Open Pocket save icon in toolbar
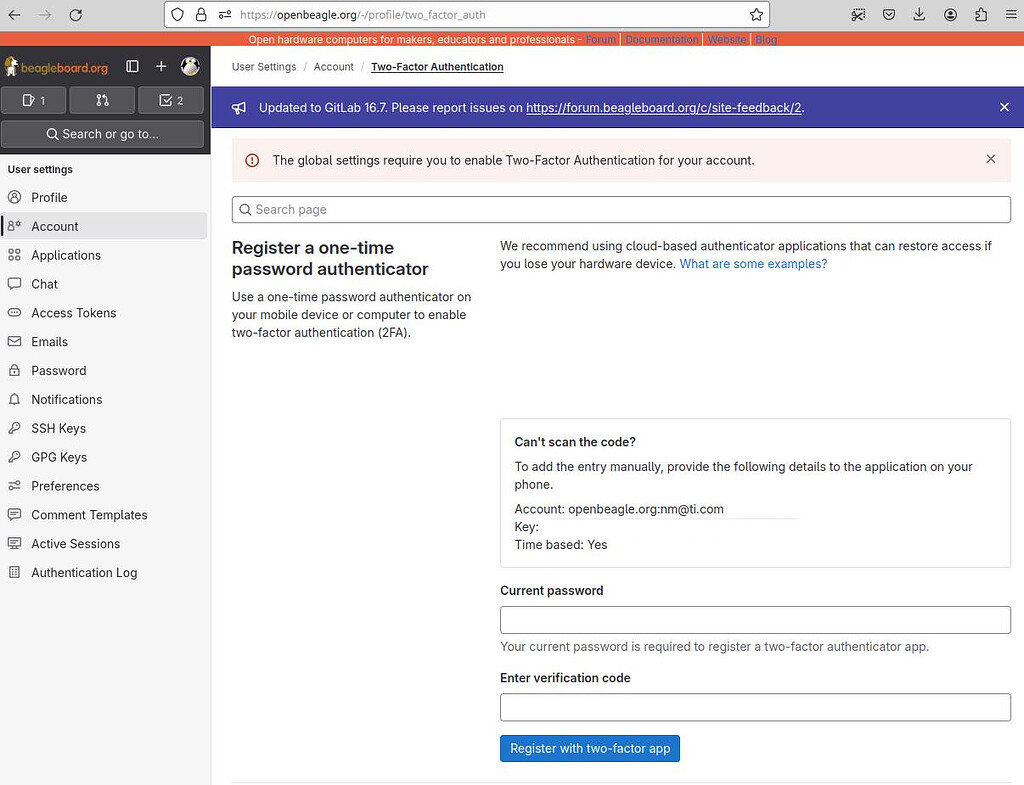Image resolution: width=1024 pixels, height=785 pixels. pyautogui.click(x=889, y=14)
